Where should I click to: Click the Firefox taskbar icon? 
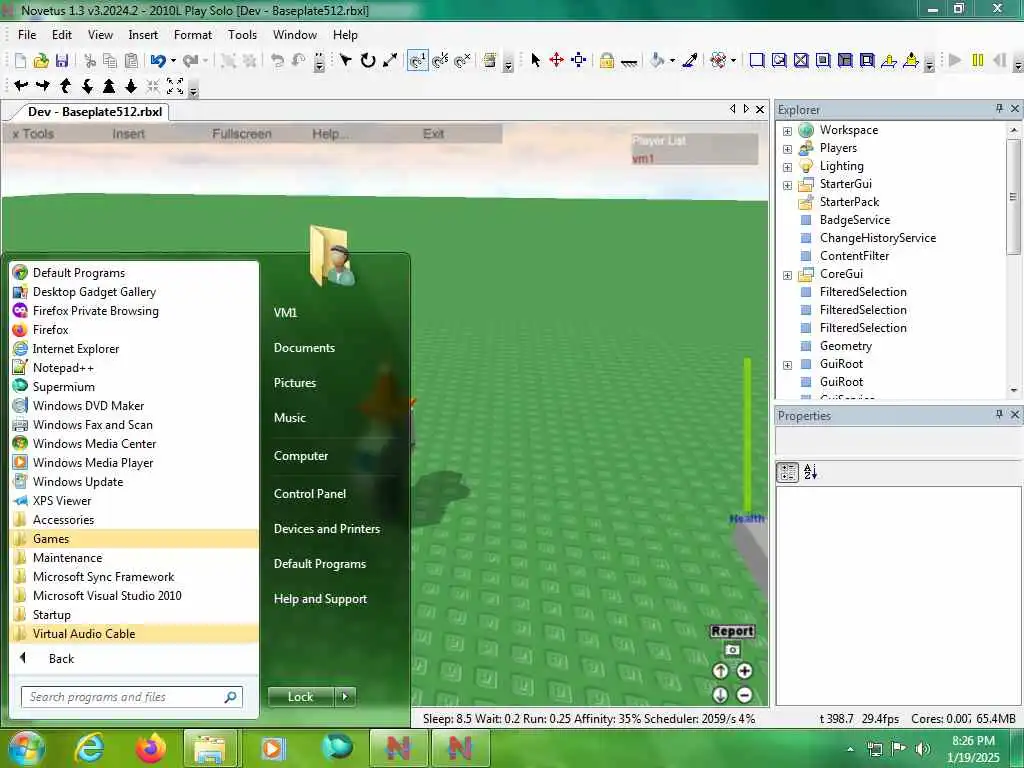(151, 748)
